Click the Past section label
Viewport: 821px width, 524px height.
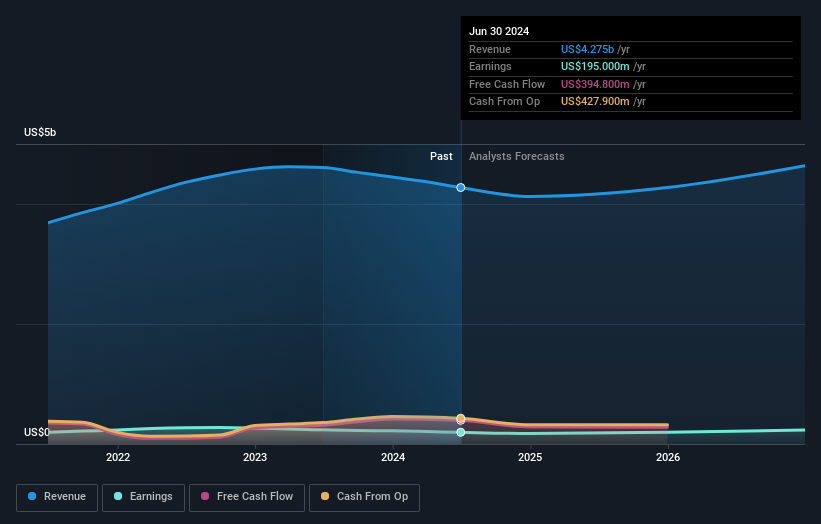[441, 156]
